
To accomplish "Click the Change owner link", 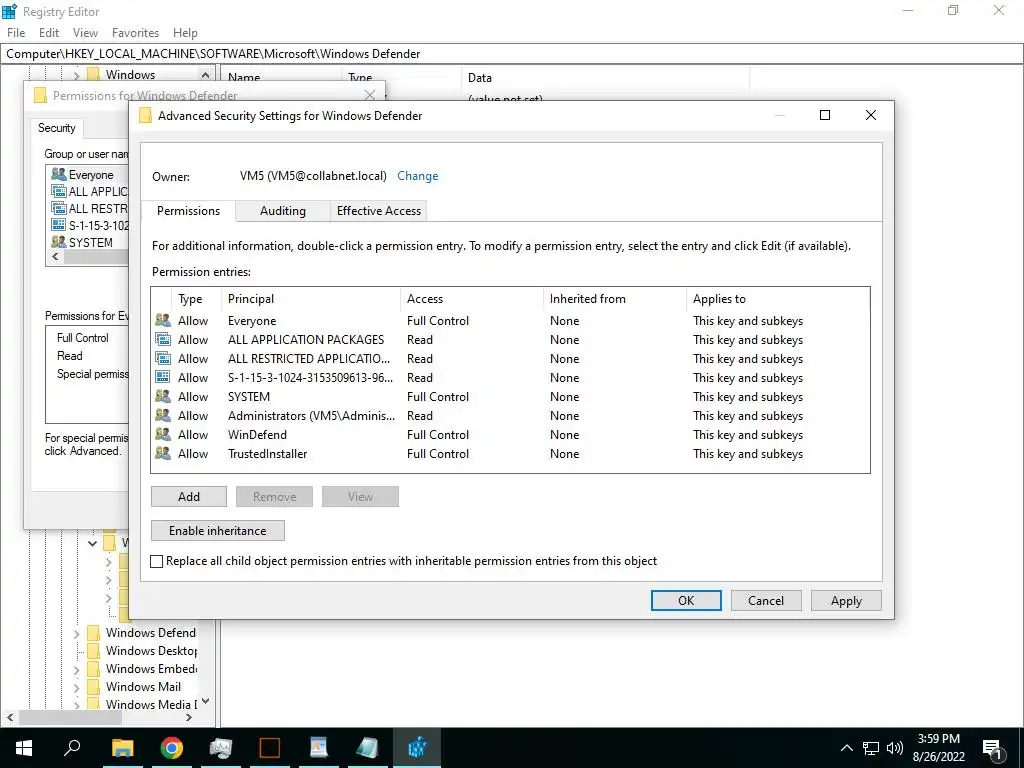I will [417, 176].
